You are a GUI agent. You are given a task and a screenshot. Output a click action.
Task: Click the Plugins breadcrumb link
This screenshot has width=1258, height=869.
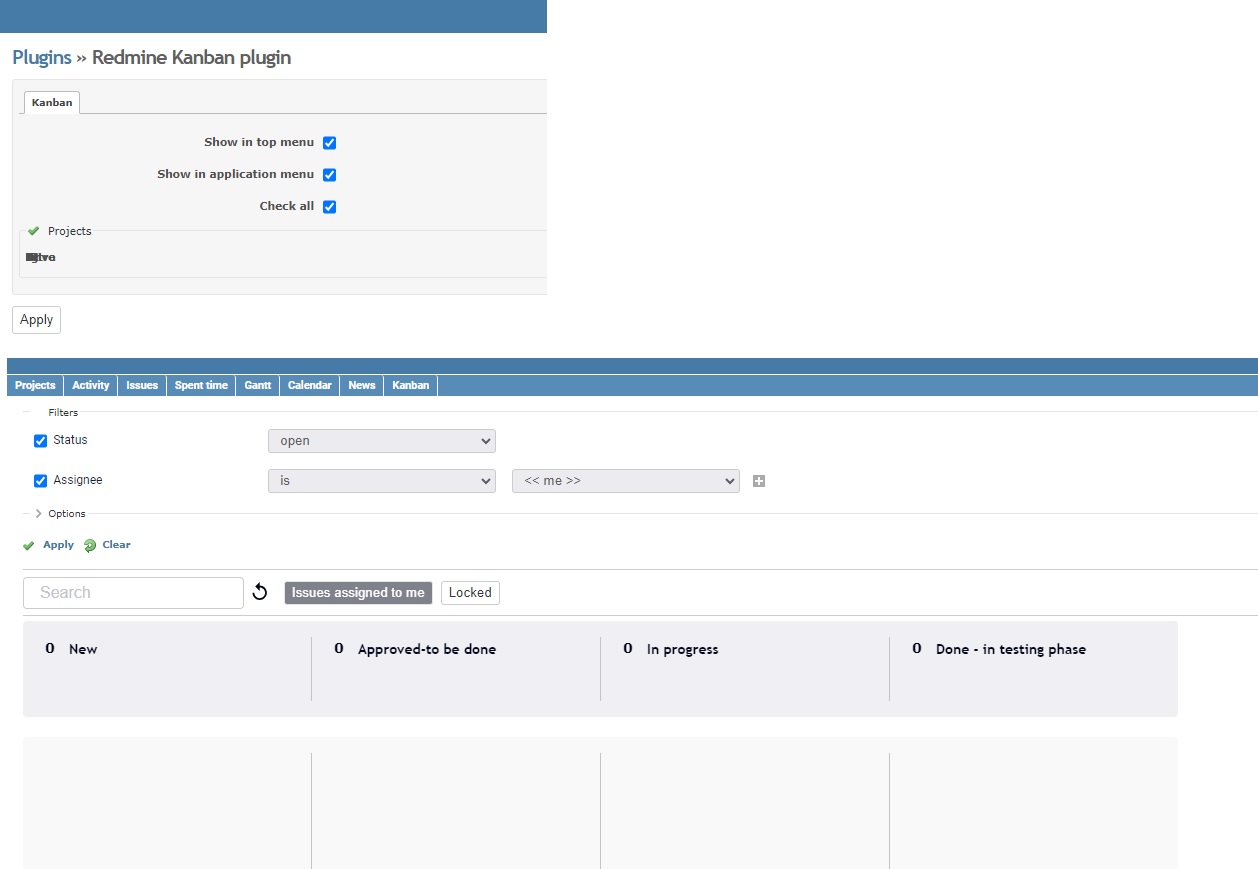point(42,57)
